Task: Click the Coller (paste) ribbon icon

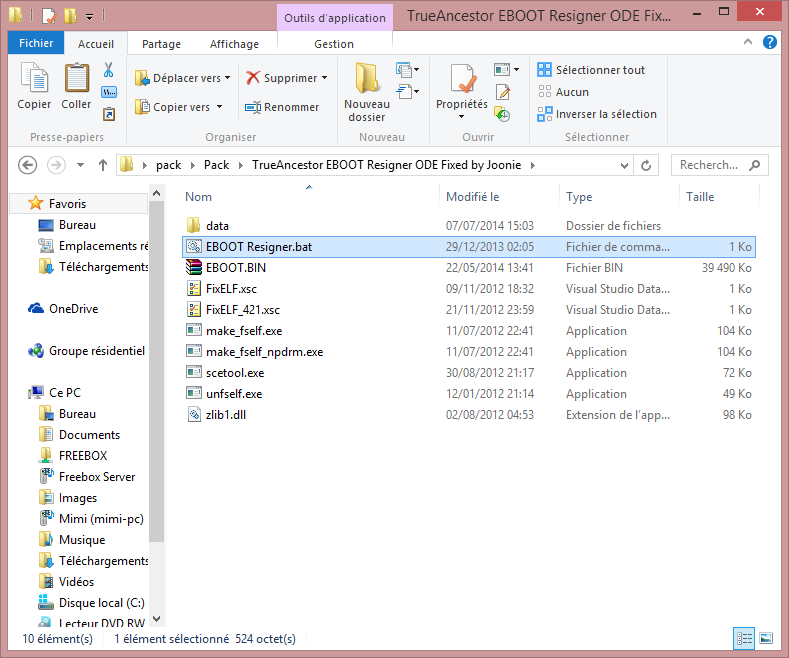Action: point(76,78)
